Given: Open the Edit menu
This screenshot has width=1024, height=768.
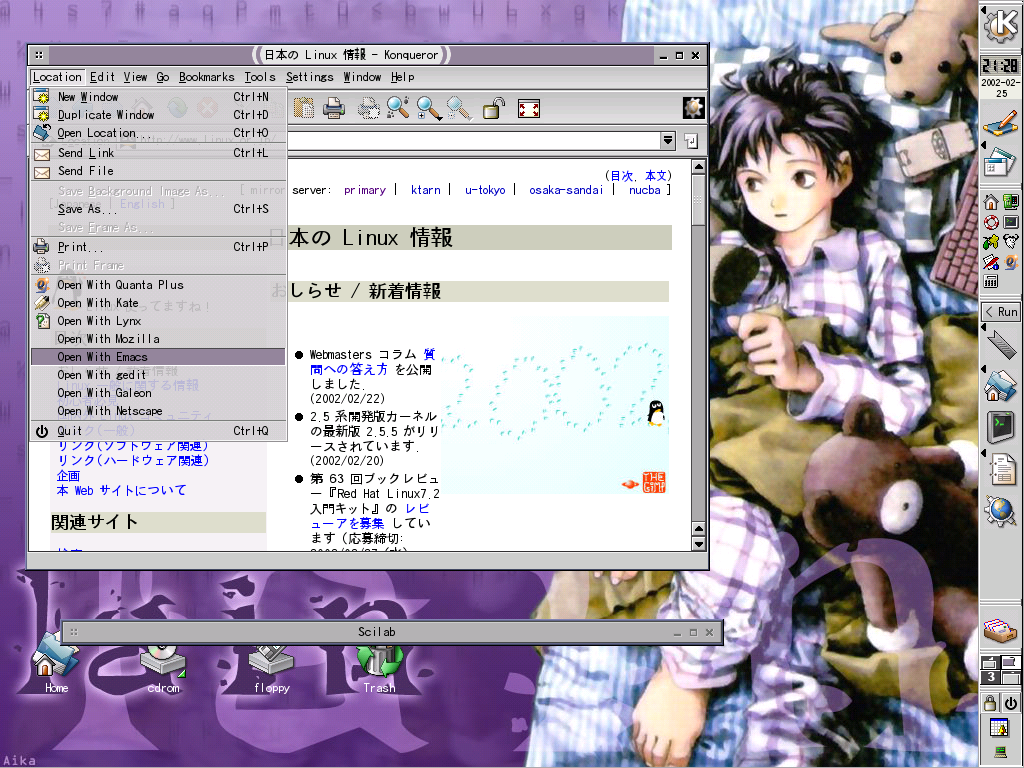Looking at the screenshot, I should tap(102, 77).
